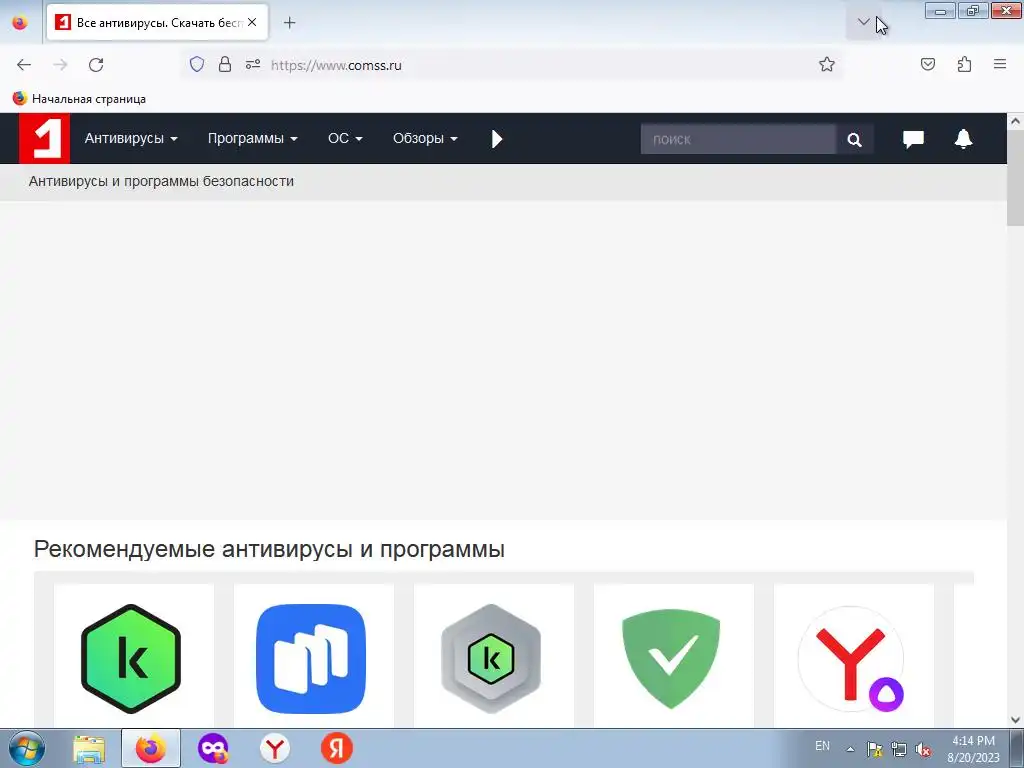The image size is (1024, 768).
Task: Click the Firefox taskbar icon
Action: (x=151, y=748)
